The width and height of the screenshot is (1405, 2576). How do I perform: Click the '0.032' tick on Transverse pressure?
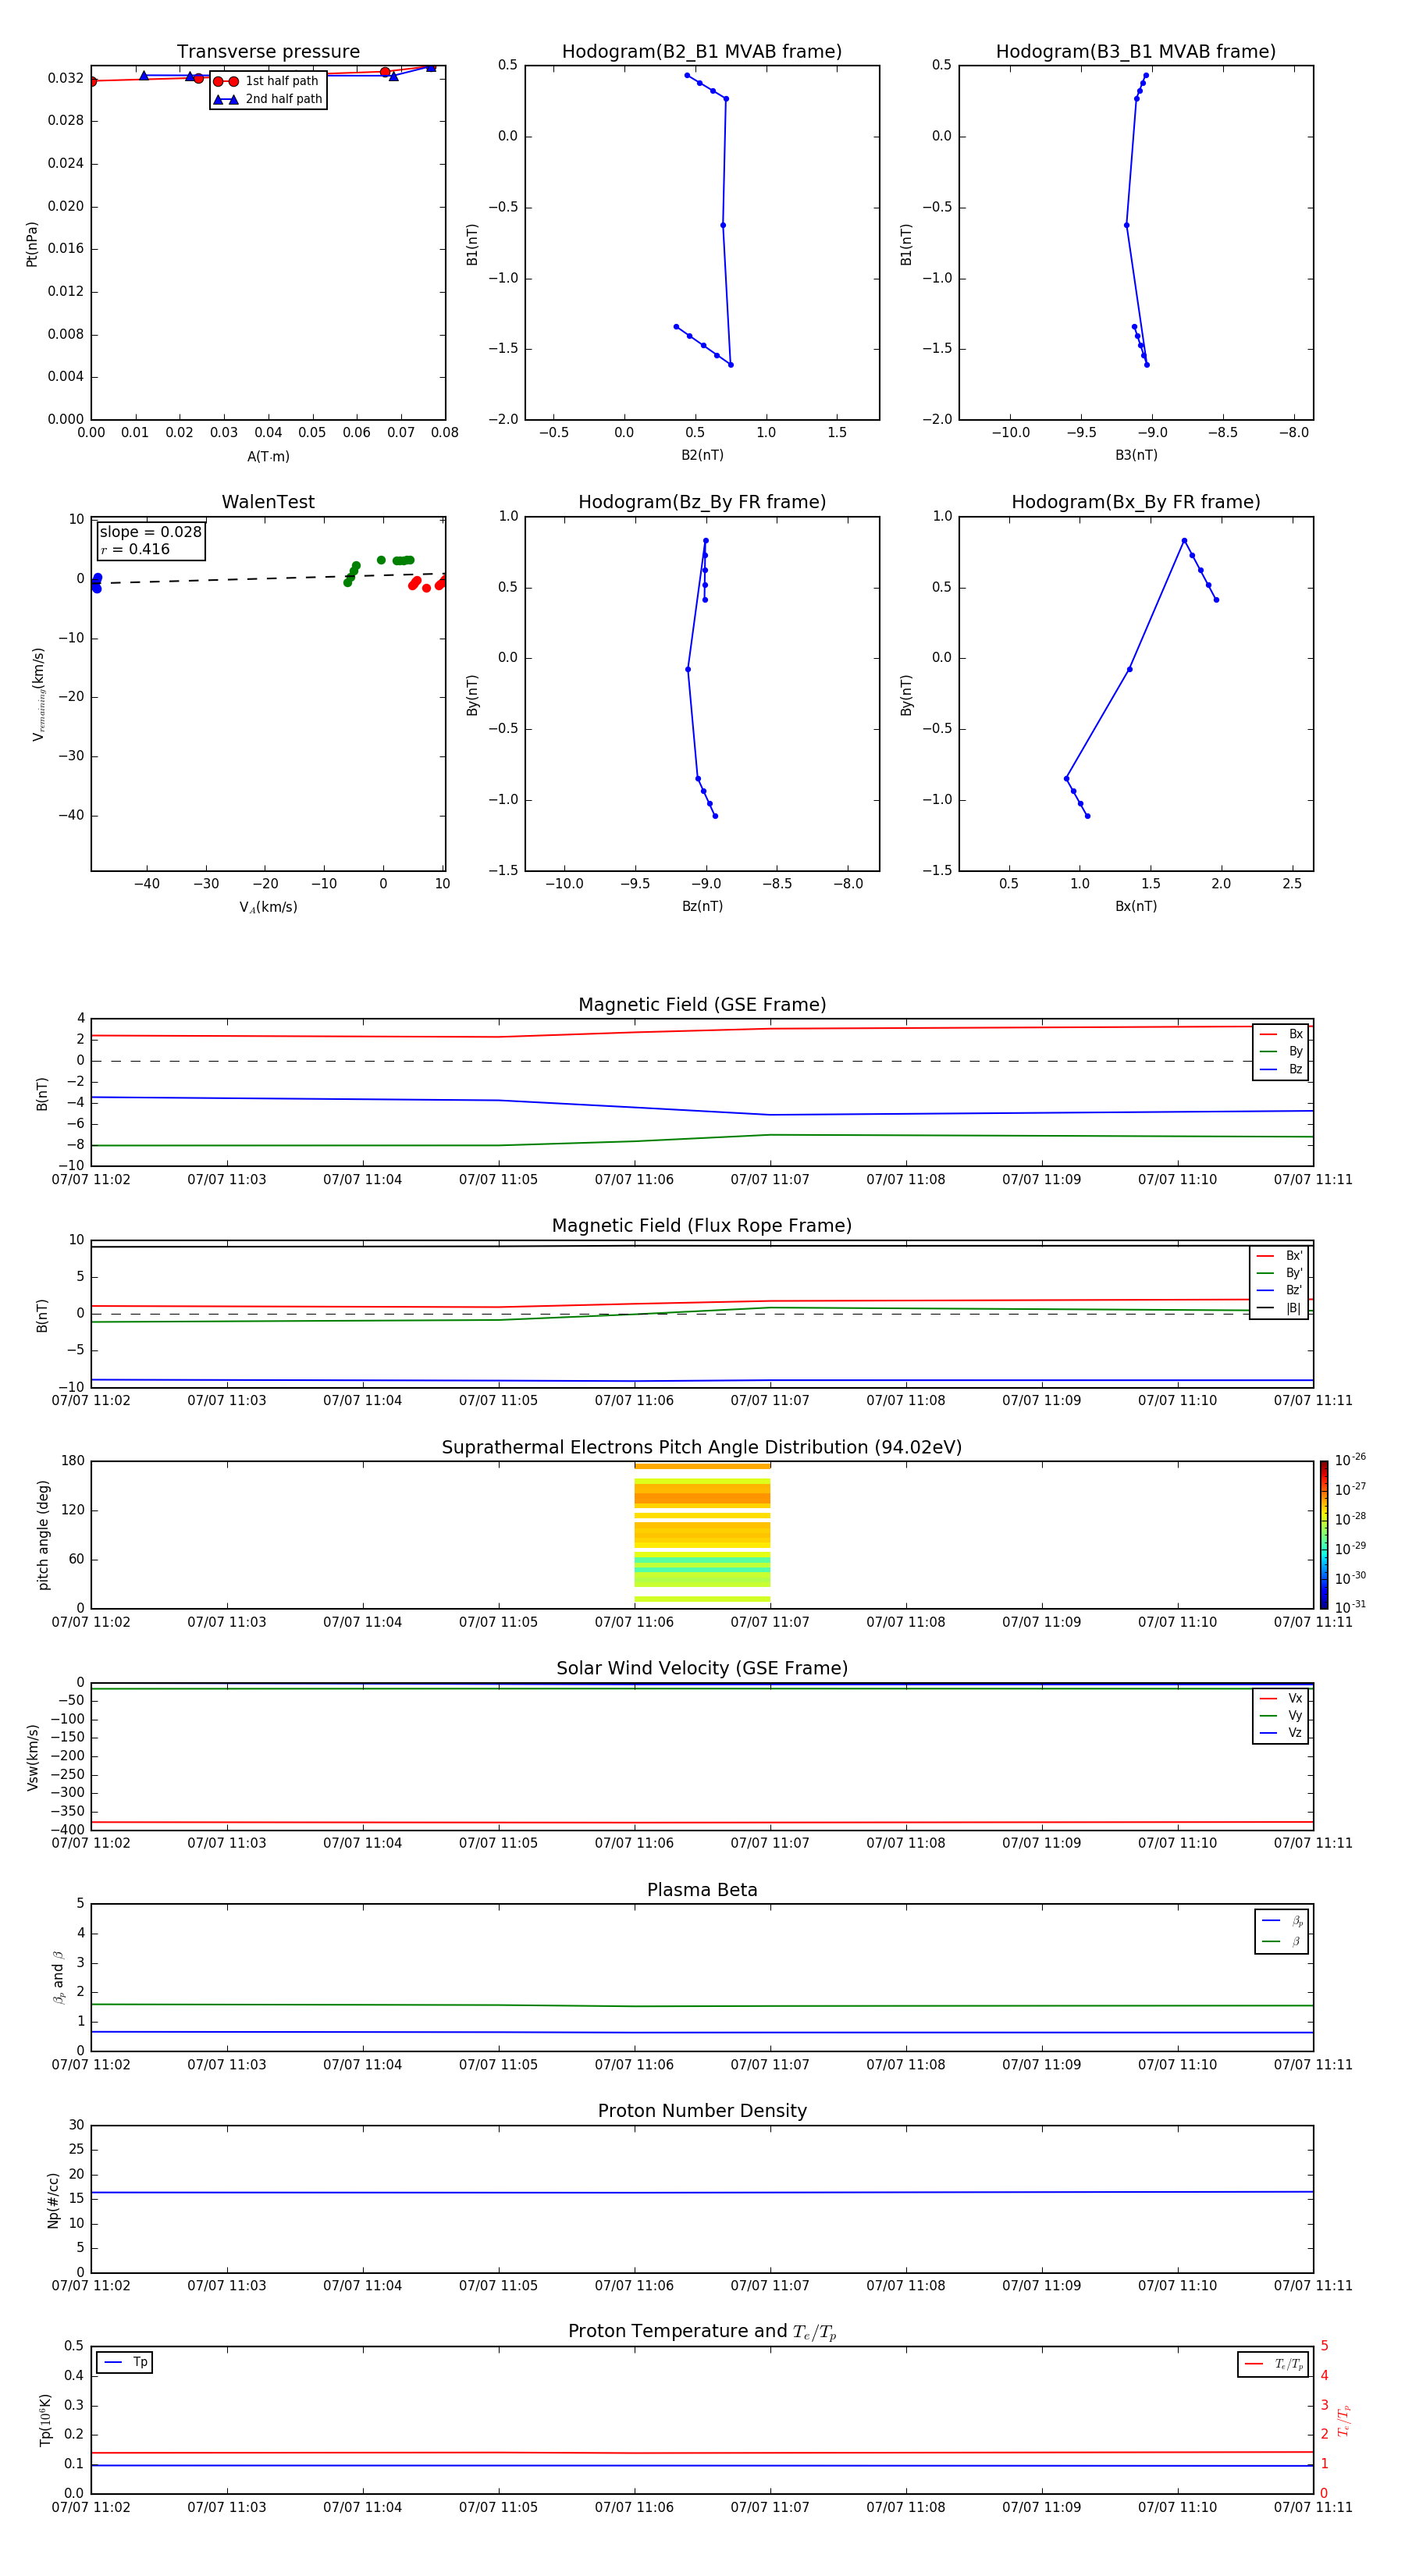point(66,78)
